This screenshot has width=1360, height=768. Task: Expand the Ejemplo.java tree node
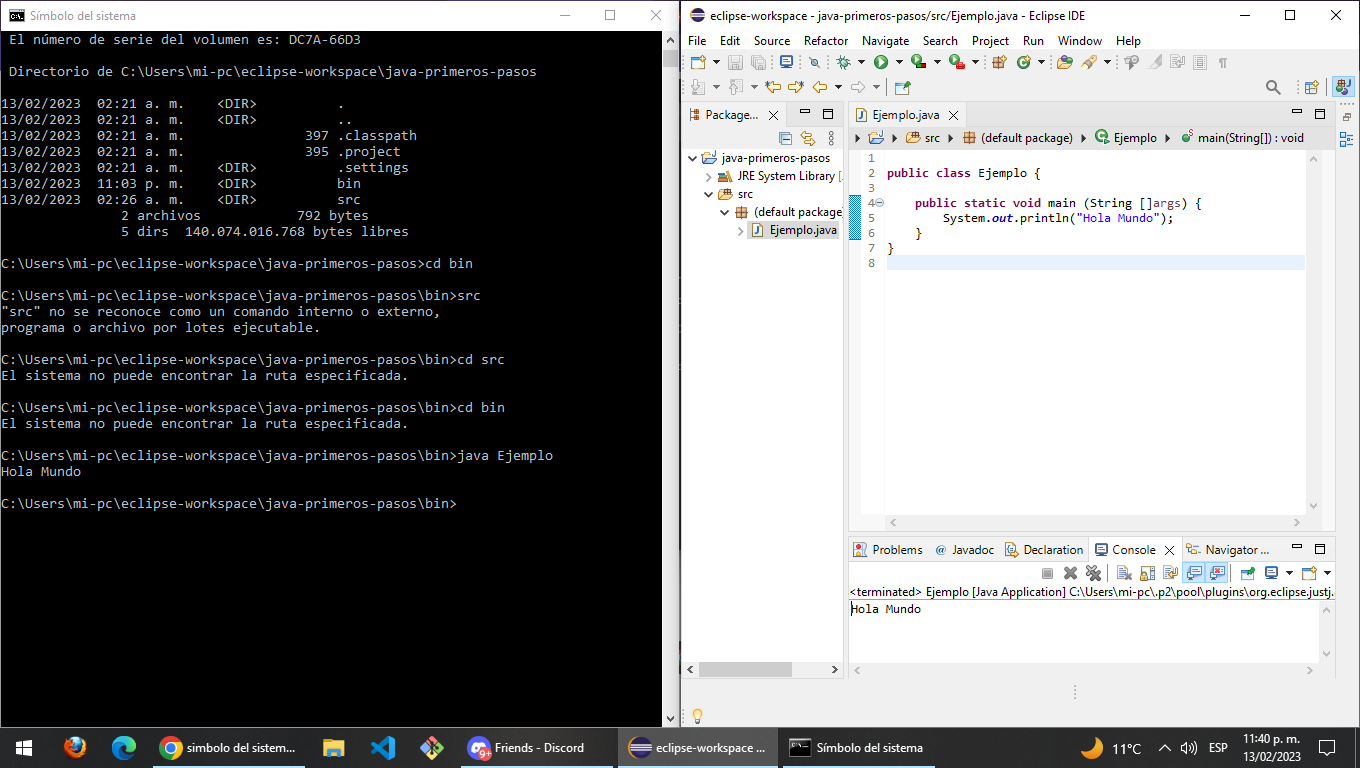click(740, 230)
